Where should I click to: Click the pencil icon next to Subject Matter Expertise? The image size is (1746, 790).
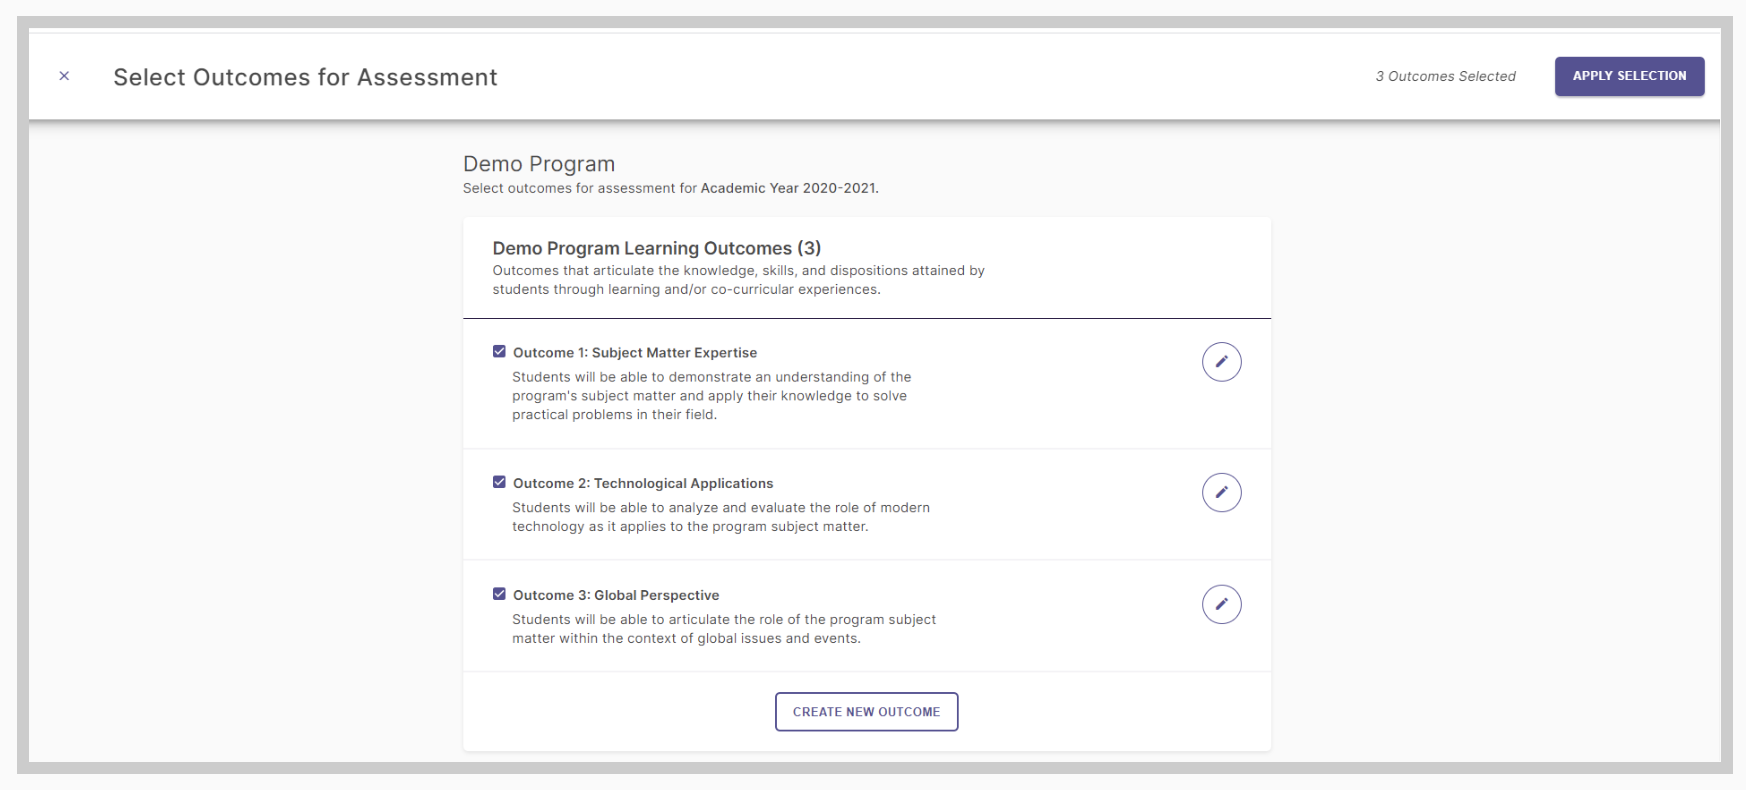tap(1221, 361)
